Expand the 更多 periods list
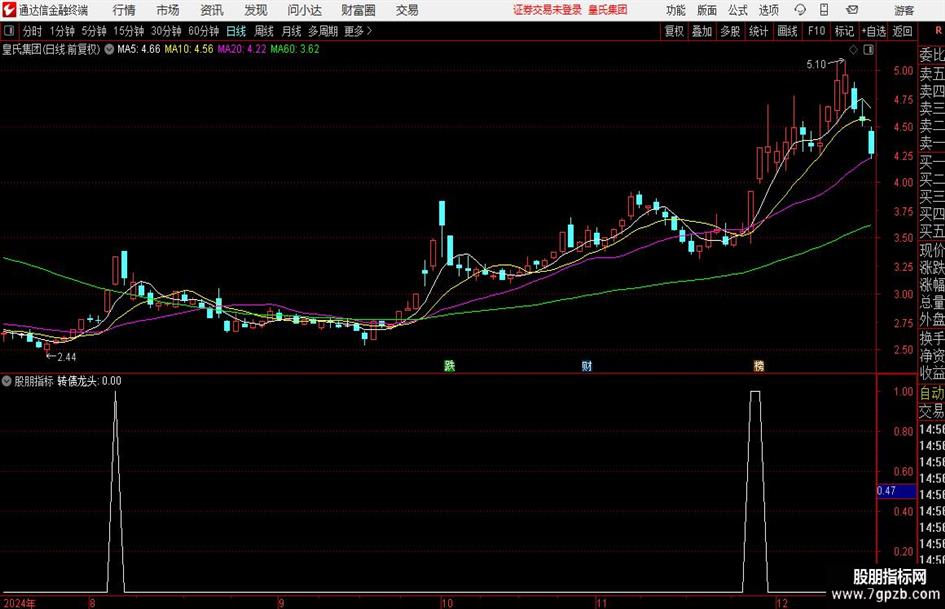The height and width of the screenshot is (609, 945). tap(358, 31)
